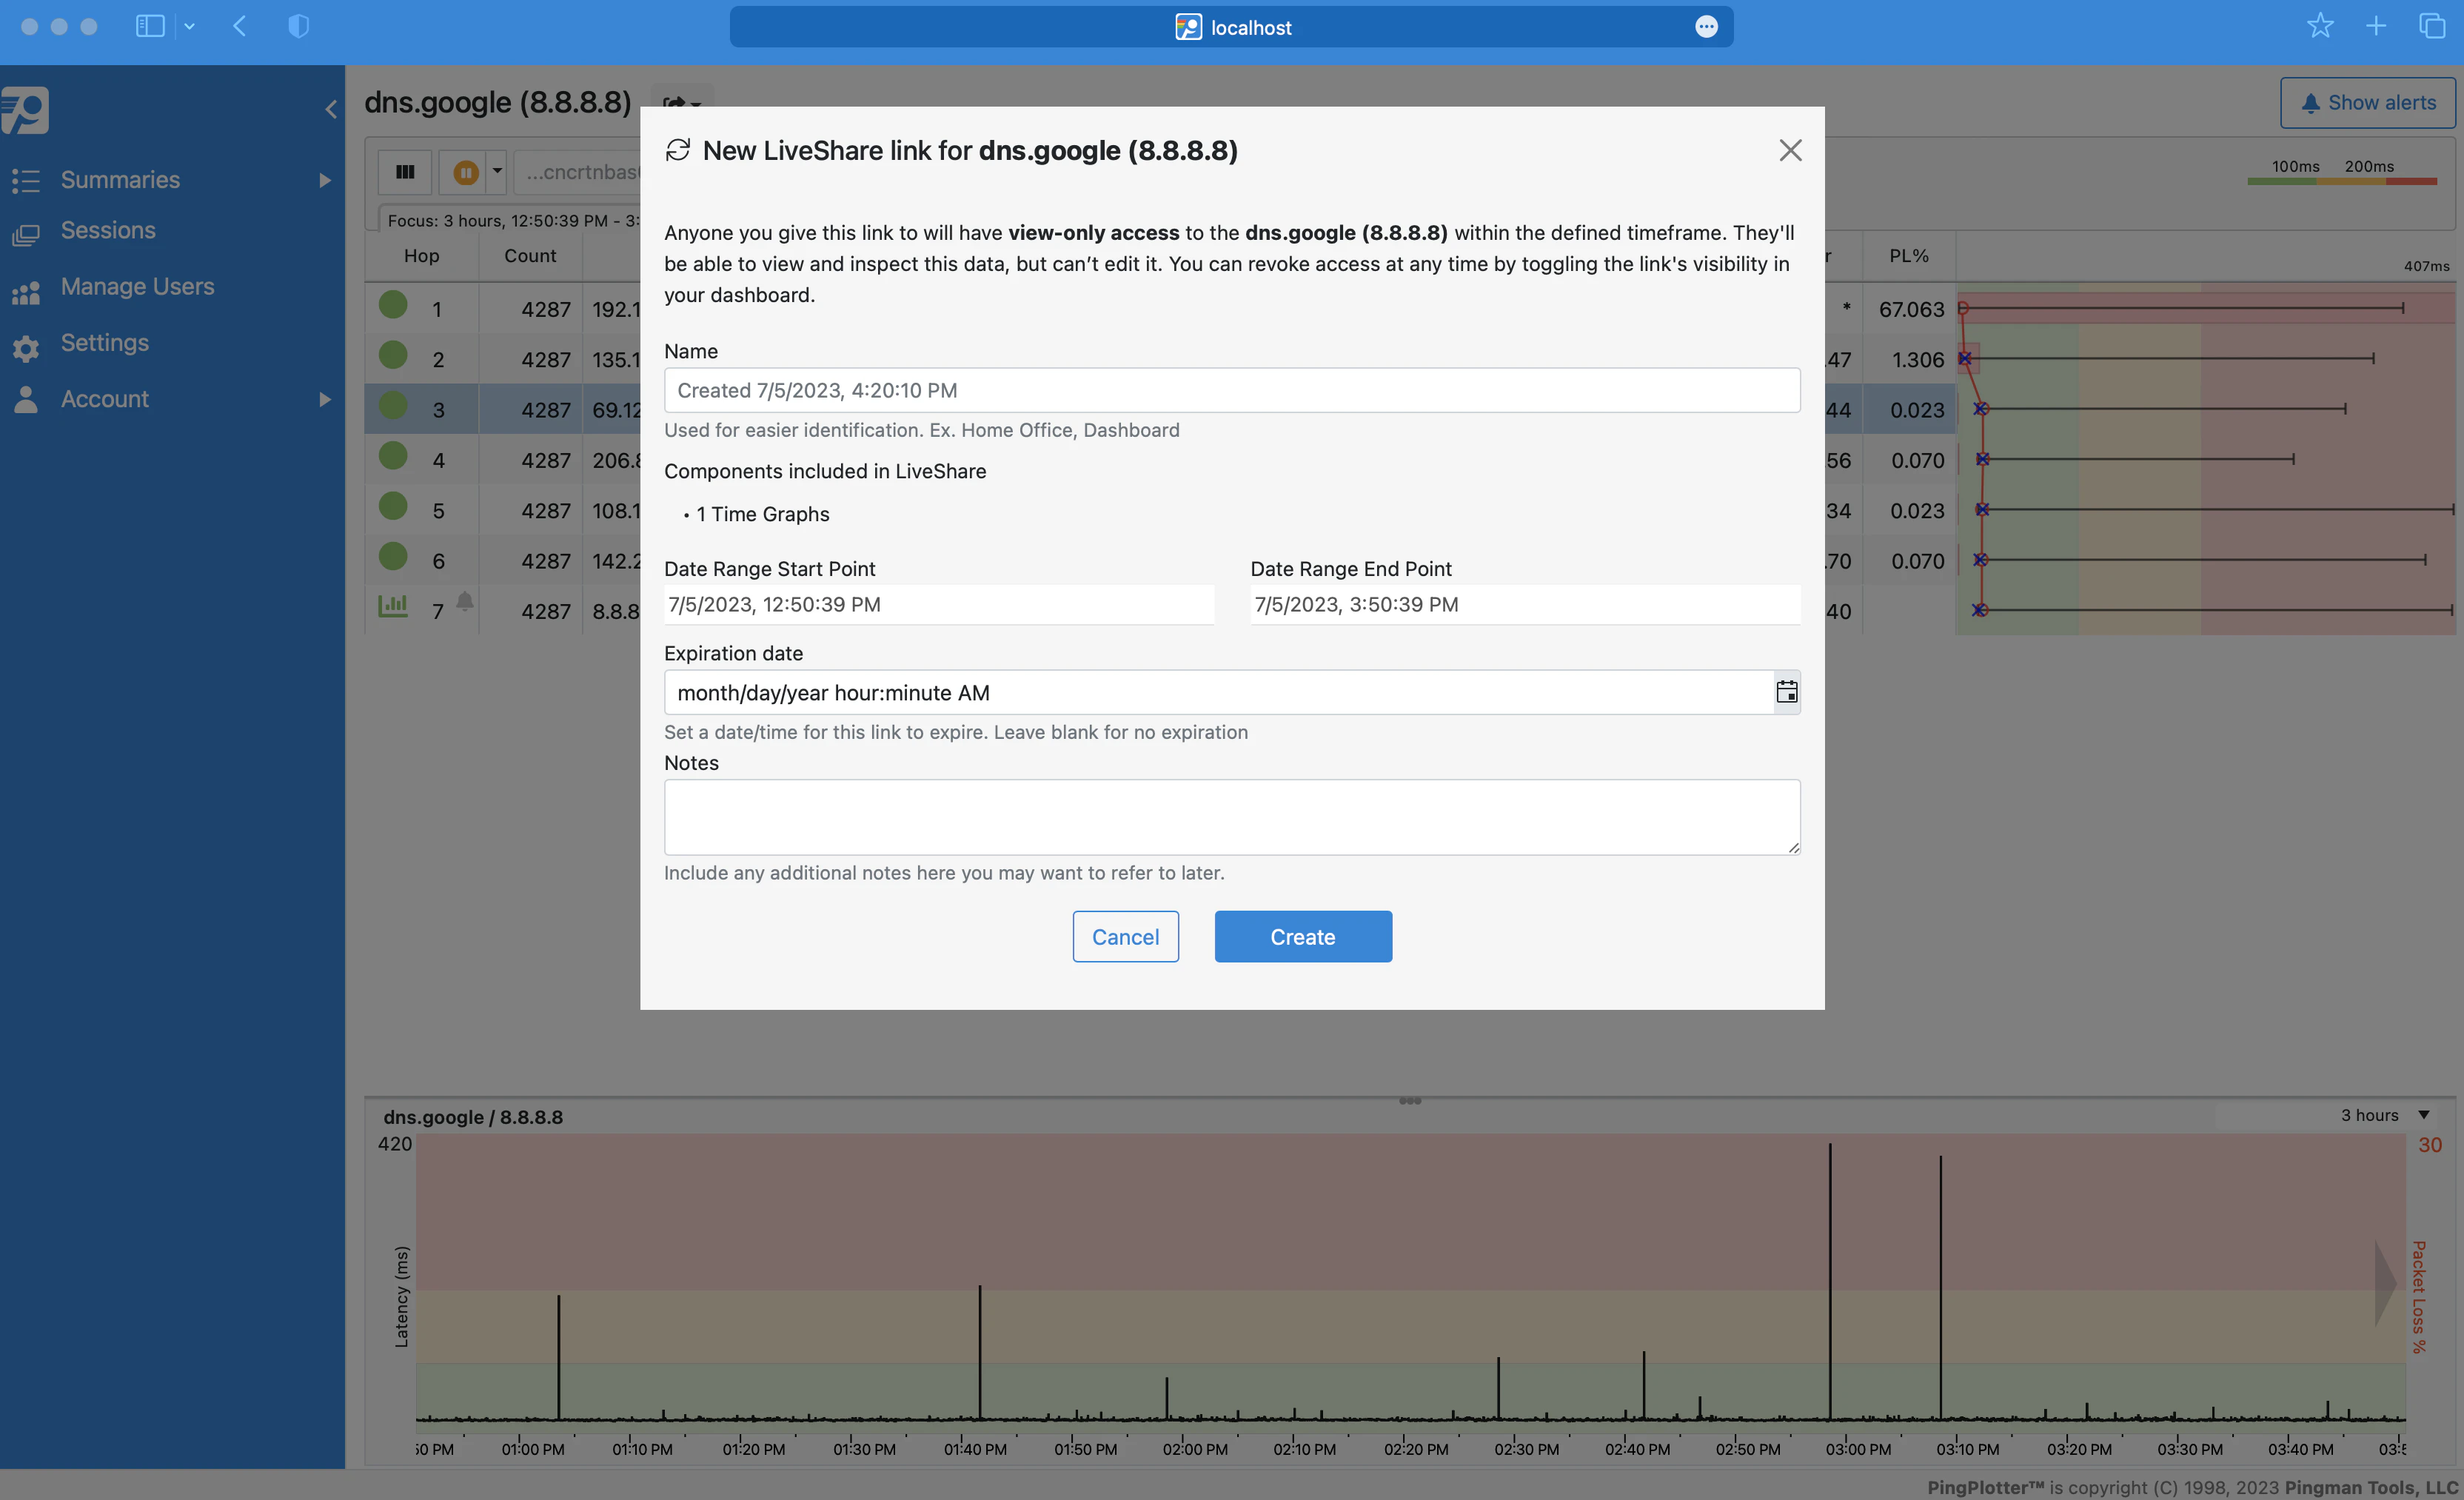Screen dimensions: 2464x1500
Task: Click the 200ms latency scale label
Action: 2369,166
